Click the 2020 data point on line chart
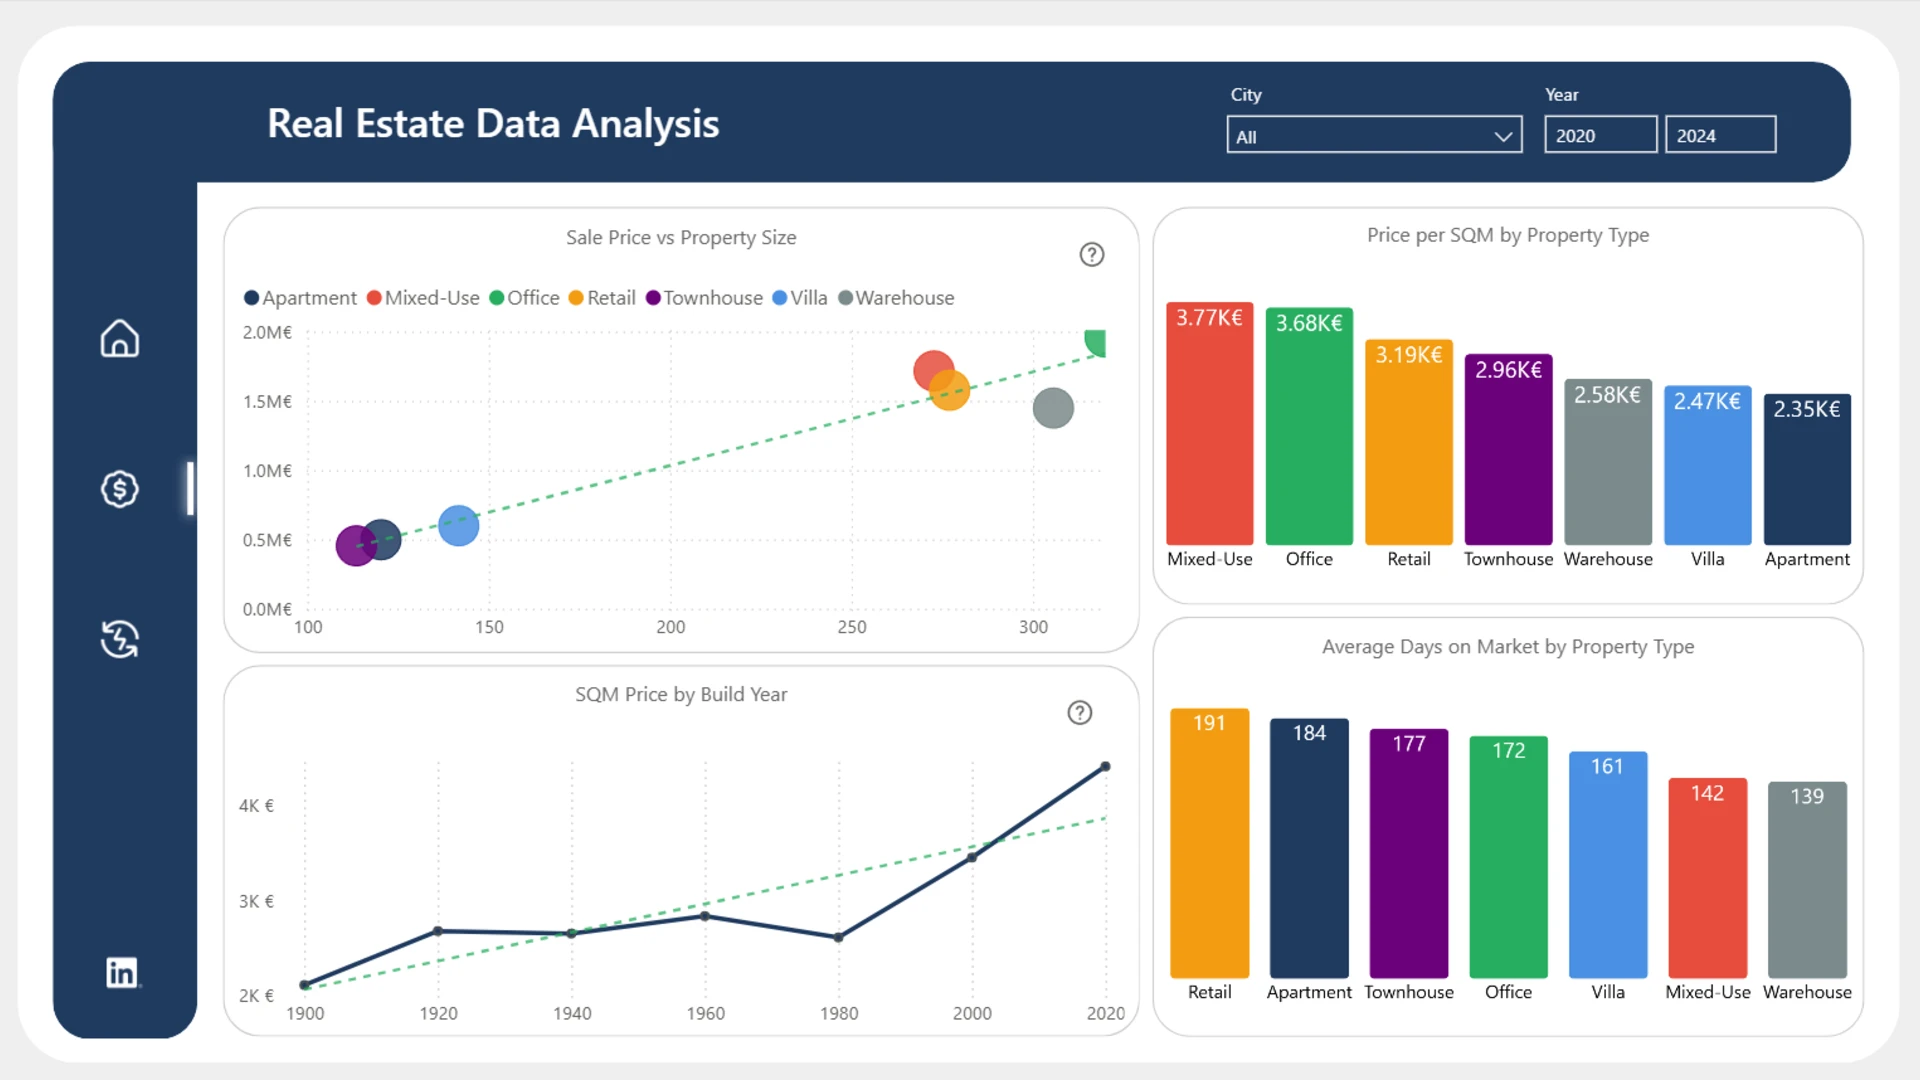This screenshot has width=1920, height=1080. click(x=1105, y=767)
